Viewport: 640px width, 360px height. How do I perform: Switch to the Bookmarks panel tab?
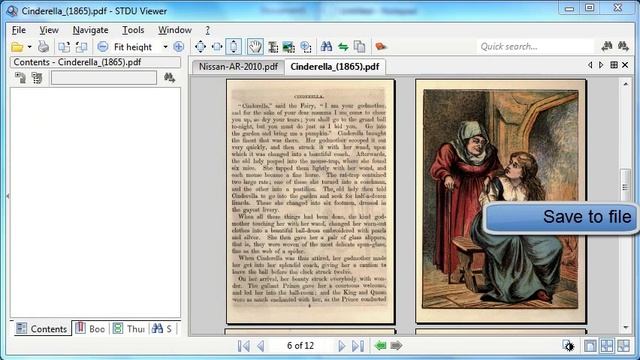(x=91, y=329)
